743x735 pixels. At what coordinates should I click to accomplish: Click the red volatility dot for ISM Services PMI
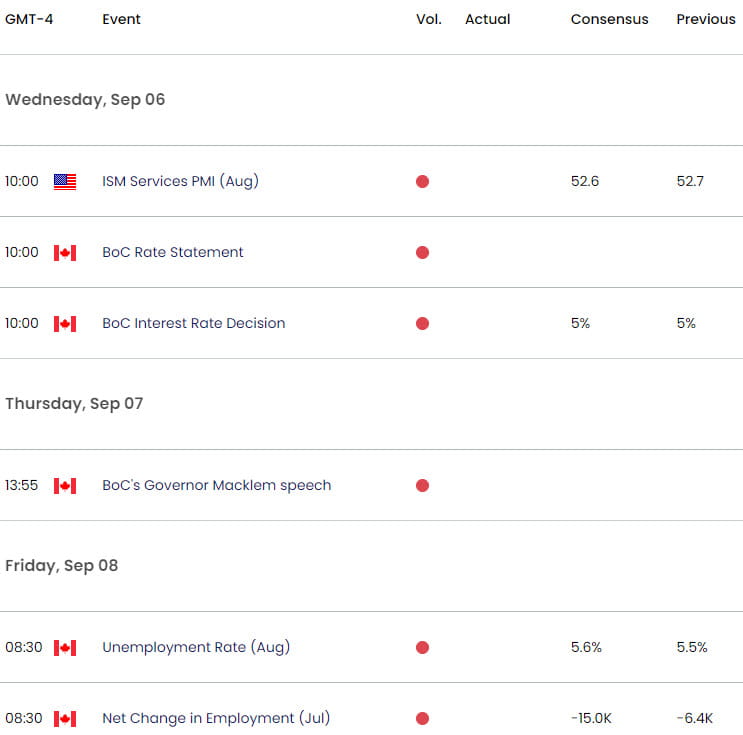coord(422,181)
